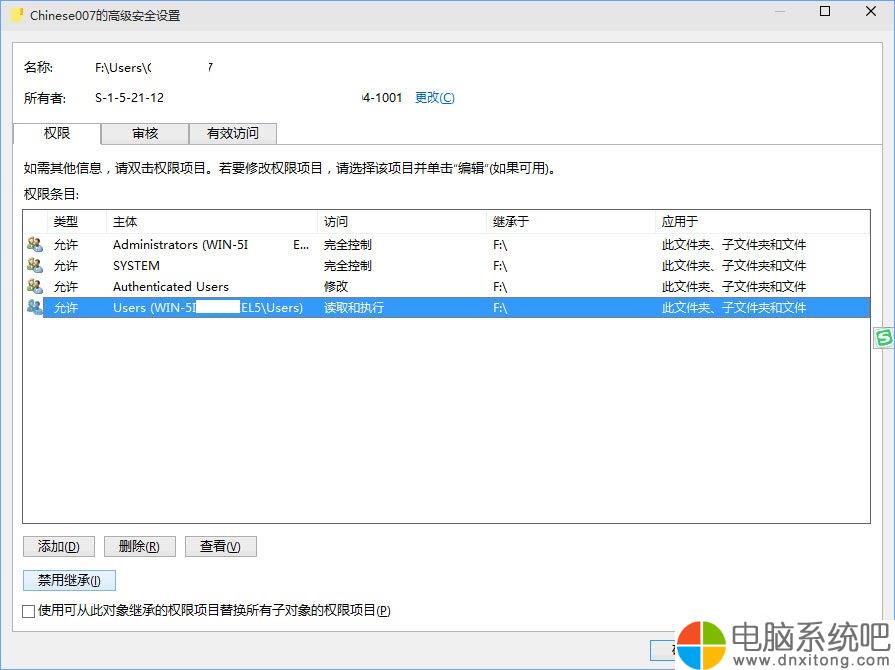Open the 有效访问 tab
Screen dimensions: 895x670
232,133
